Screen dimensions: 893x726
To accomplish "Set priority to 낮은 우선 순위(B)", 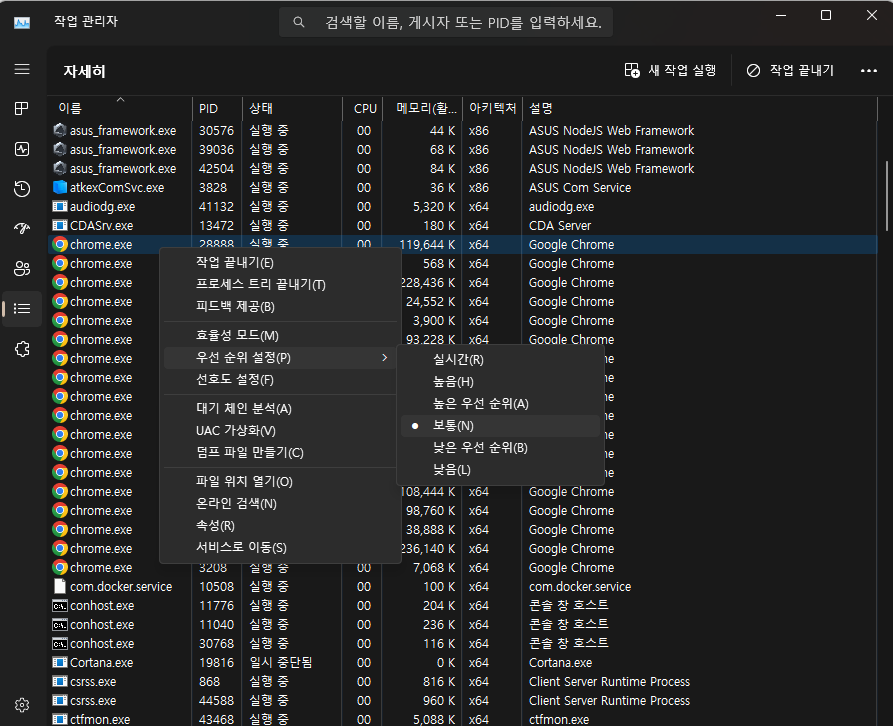I will 500,448.
